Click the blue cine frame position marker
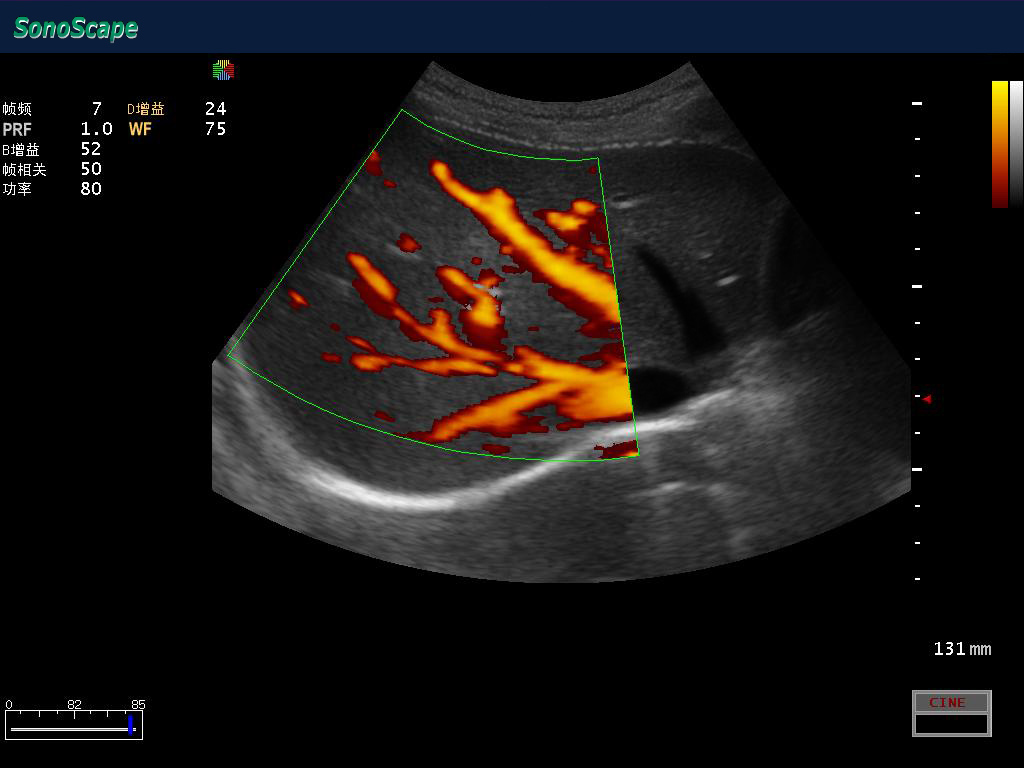 pos(130,724)
